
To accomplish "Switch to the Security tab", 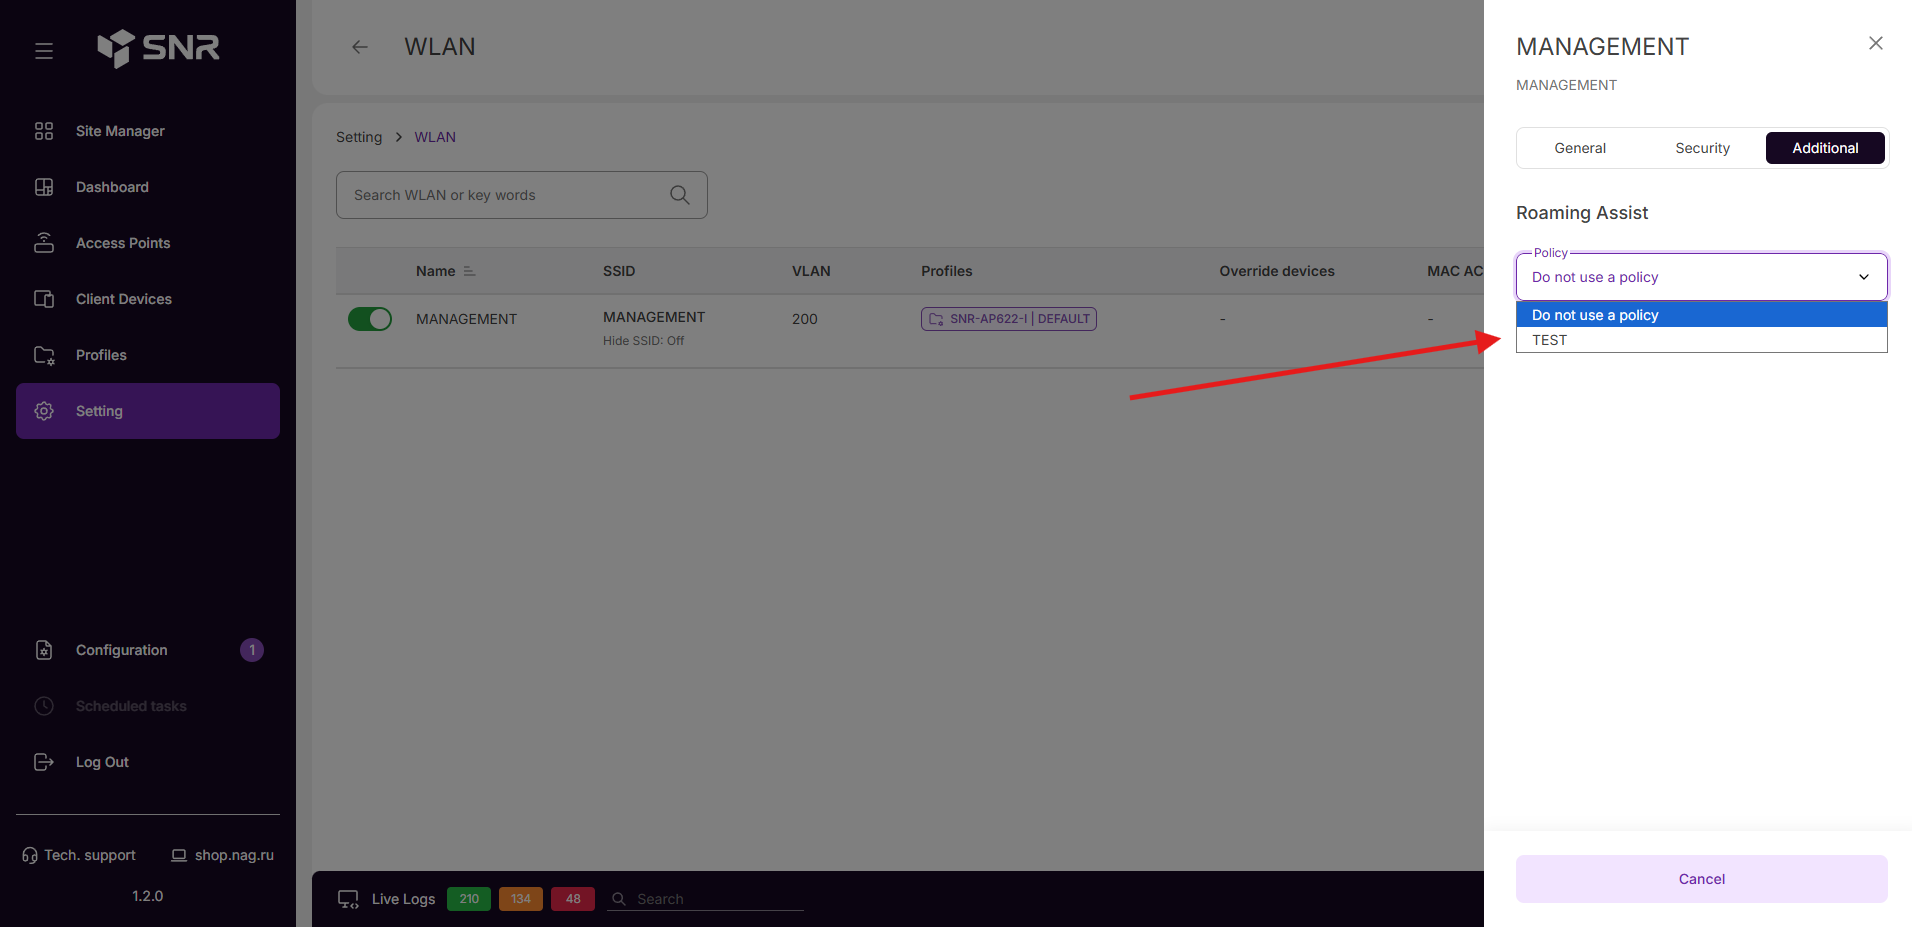I will click(1702, 148).
